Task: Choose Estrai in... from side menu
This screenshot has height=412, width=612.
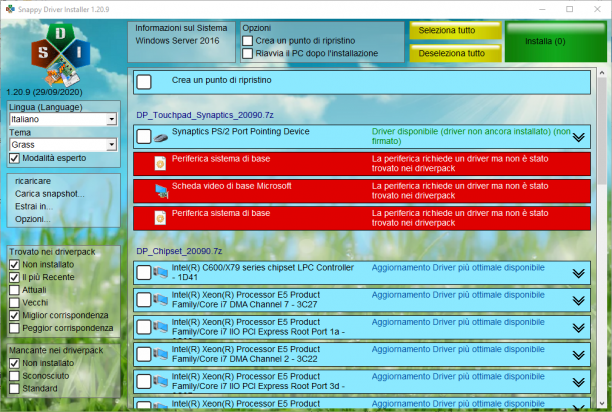Action: tap(34, 206)
